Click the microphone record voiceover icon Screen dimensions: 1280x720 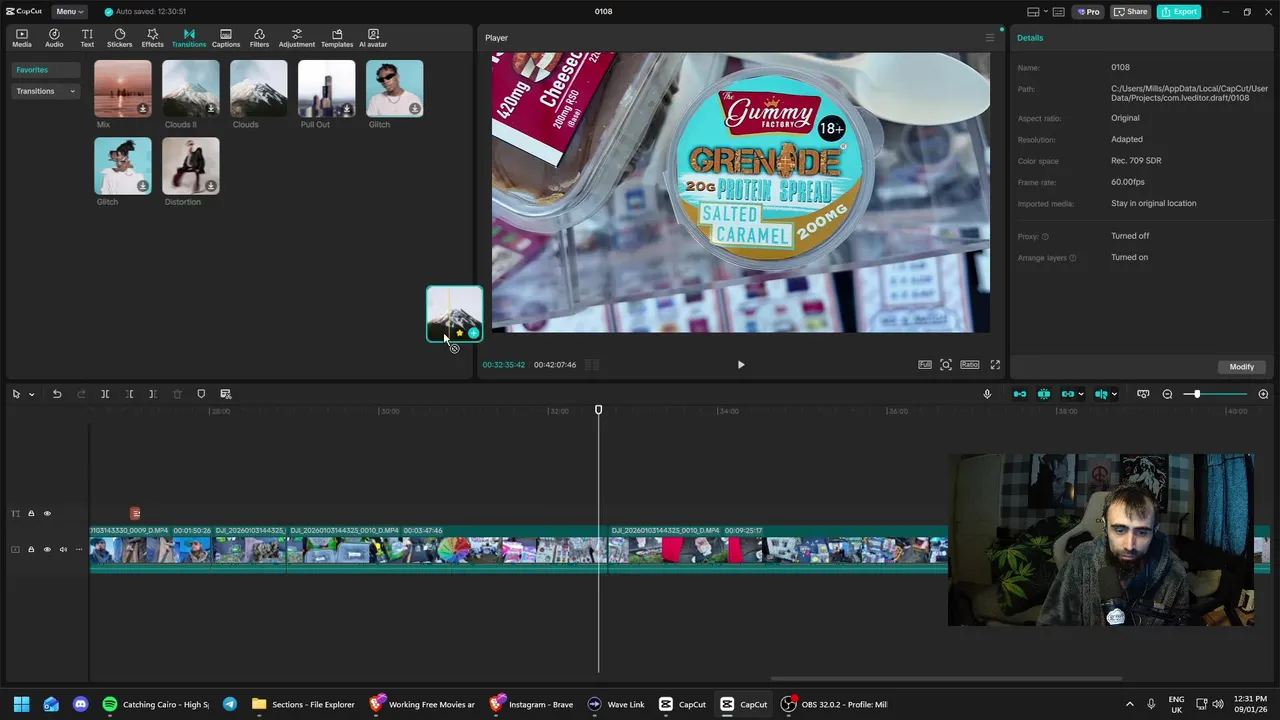(x=987, y=394)
